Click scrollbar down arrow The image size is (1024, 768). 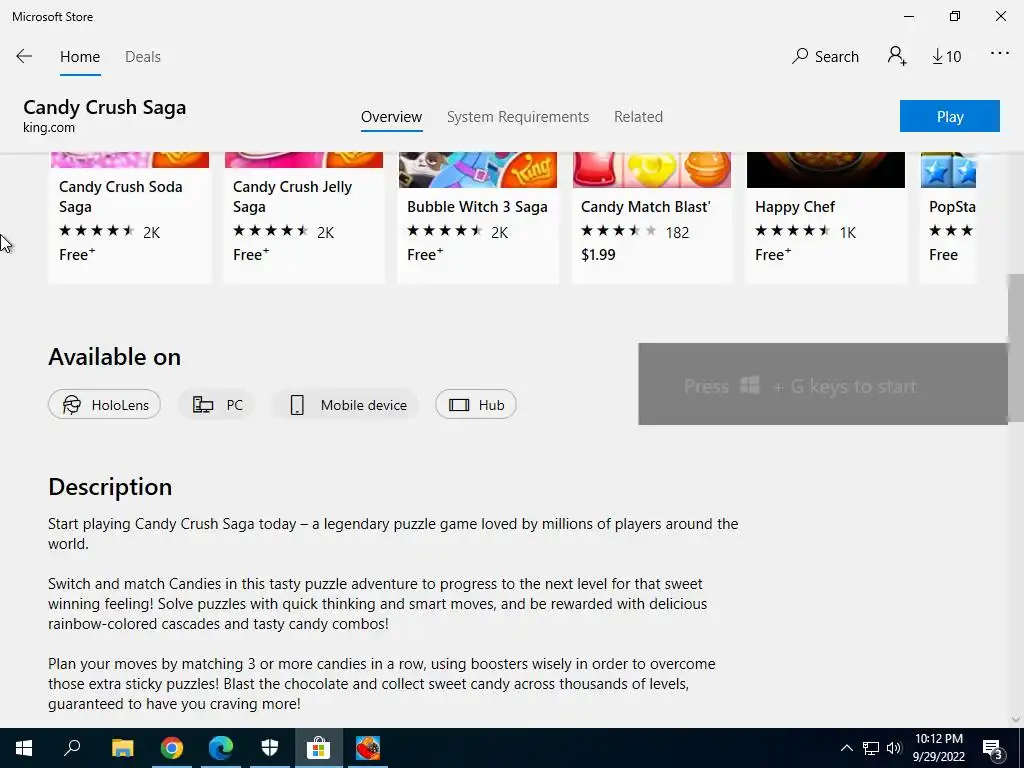1016,720
